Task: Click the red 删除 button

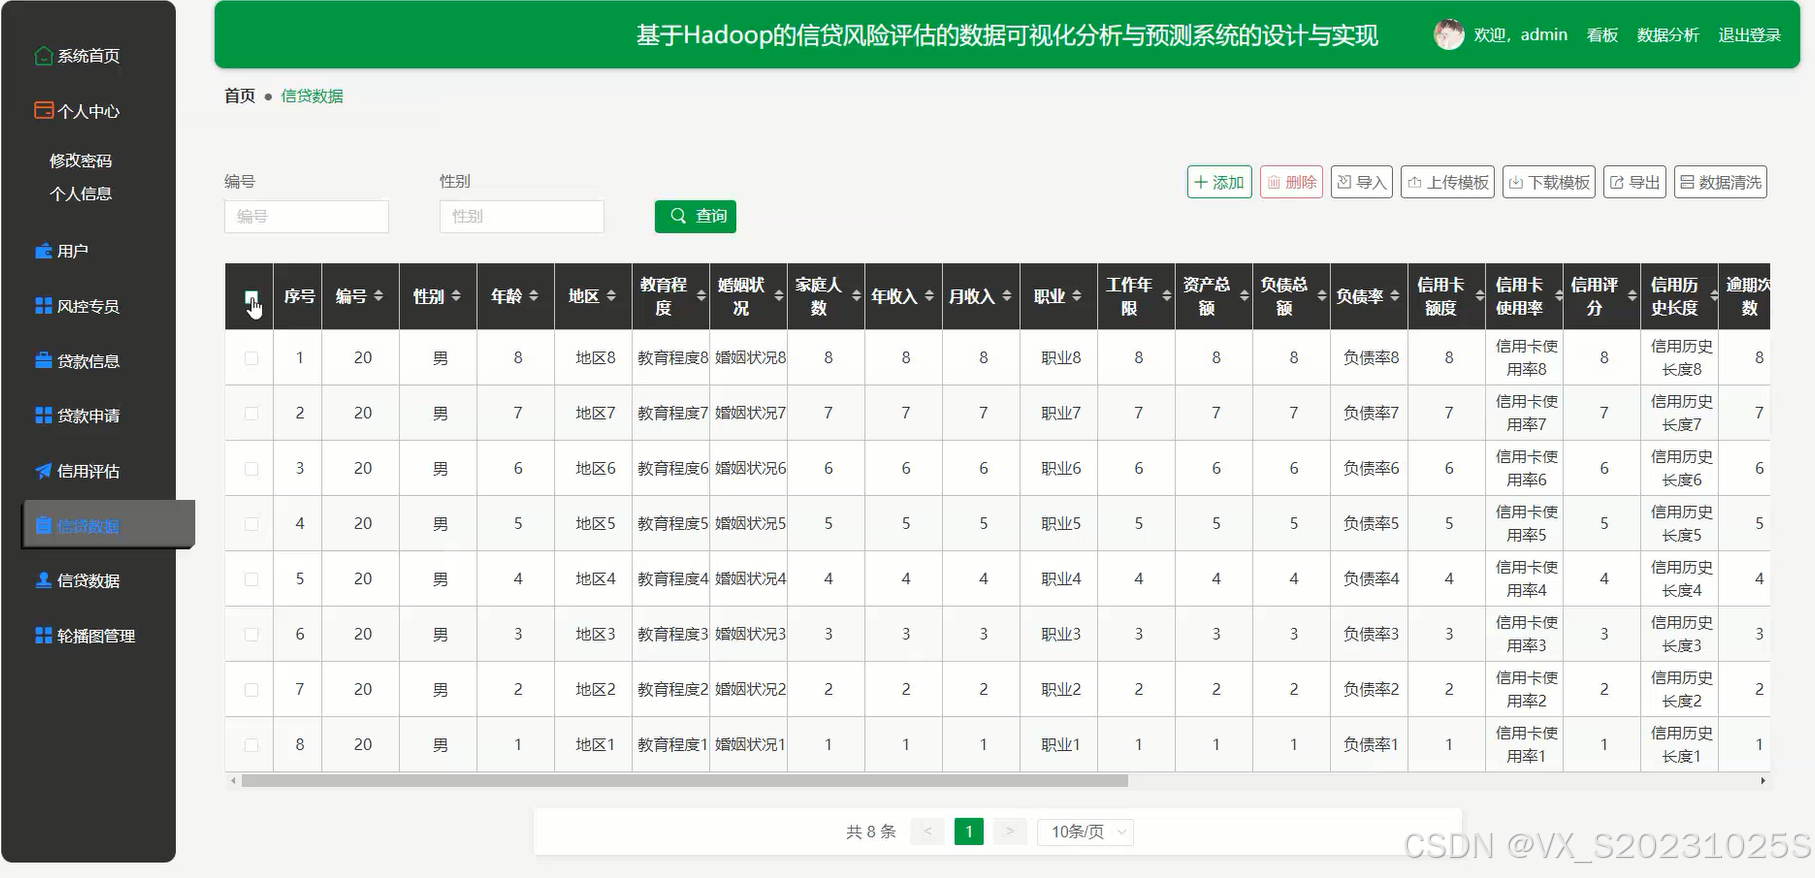Action: coord(1292,182)
